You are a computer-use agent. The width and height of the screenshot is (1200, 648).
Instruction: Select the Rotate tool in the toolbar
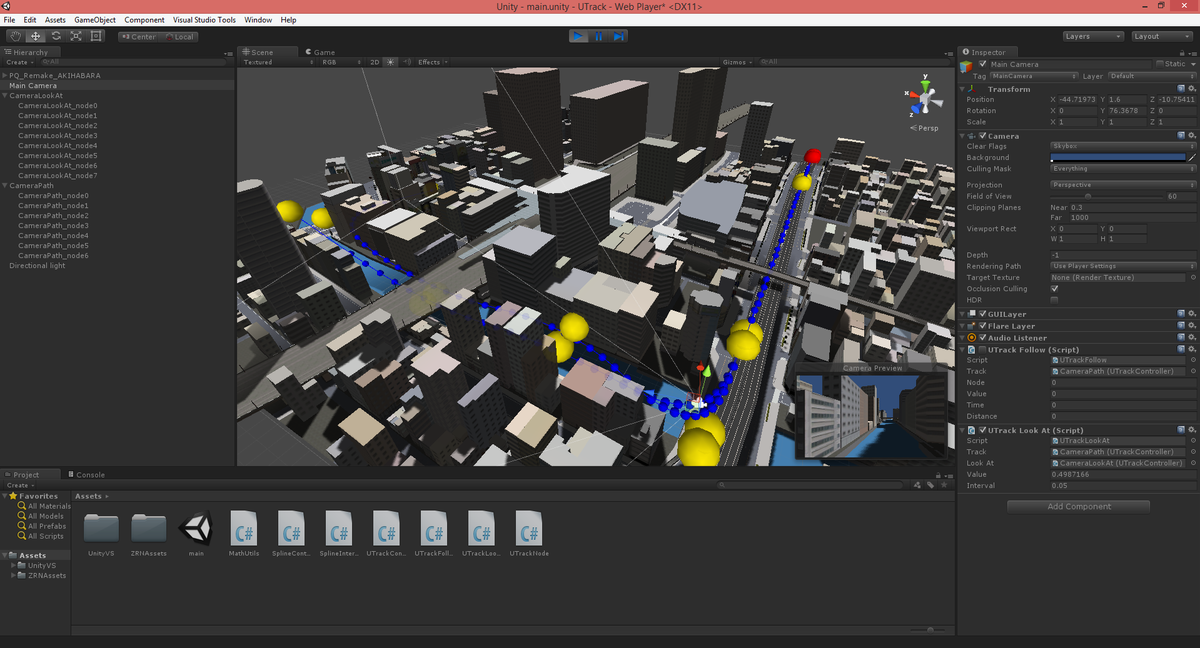click(x=56, y=36)
